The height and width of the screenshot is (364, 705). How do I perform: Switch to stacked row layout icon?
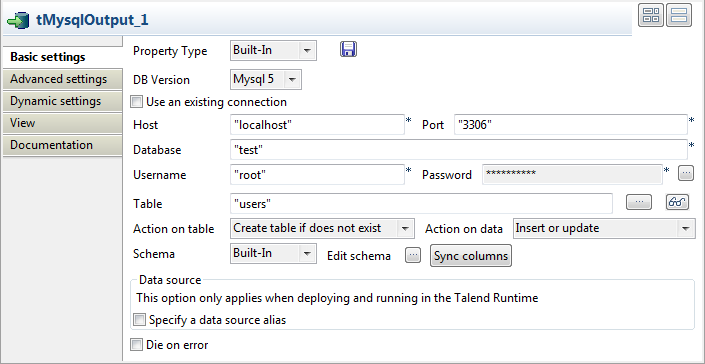[x=678, y=15]
